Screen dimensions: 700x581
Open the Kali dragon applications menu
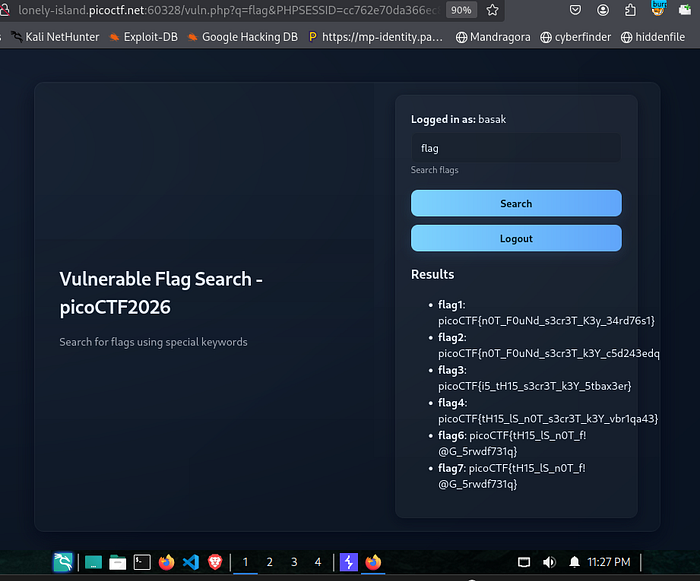(63, 562)
